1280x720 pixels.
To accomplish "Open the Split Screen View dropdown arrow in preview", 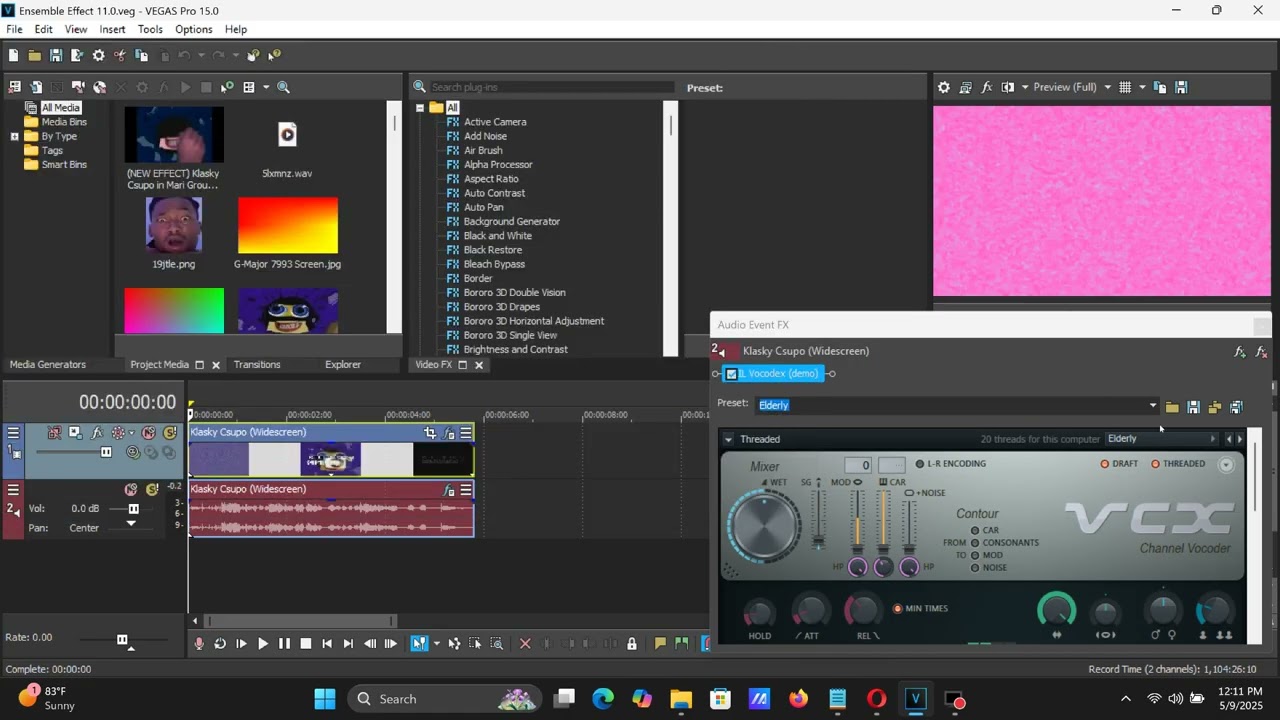I will (x=1024, y=88).
